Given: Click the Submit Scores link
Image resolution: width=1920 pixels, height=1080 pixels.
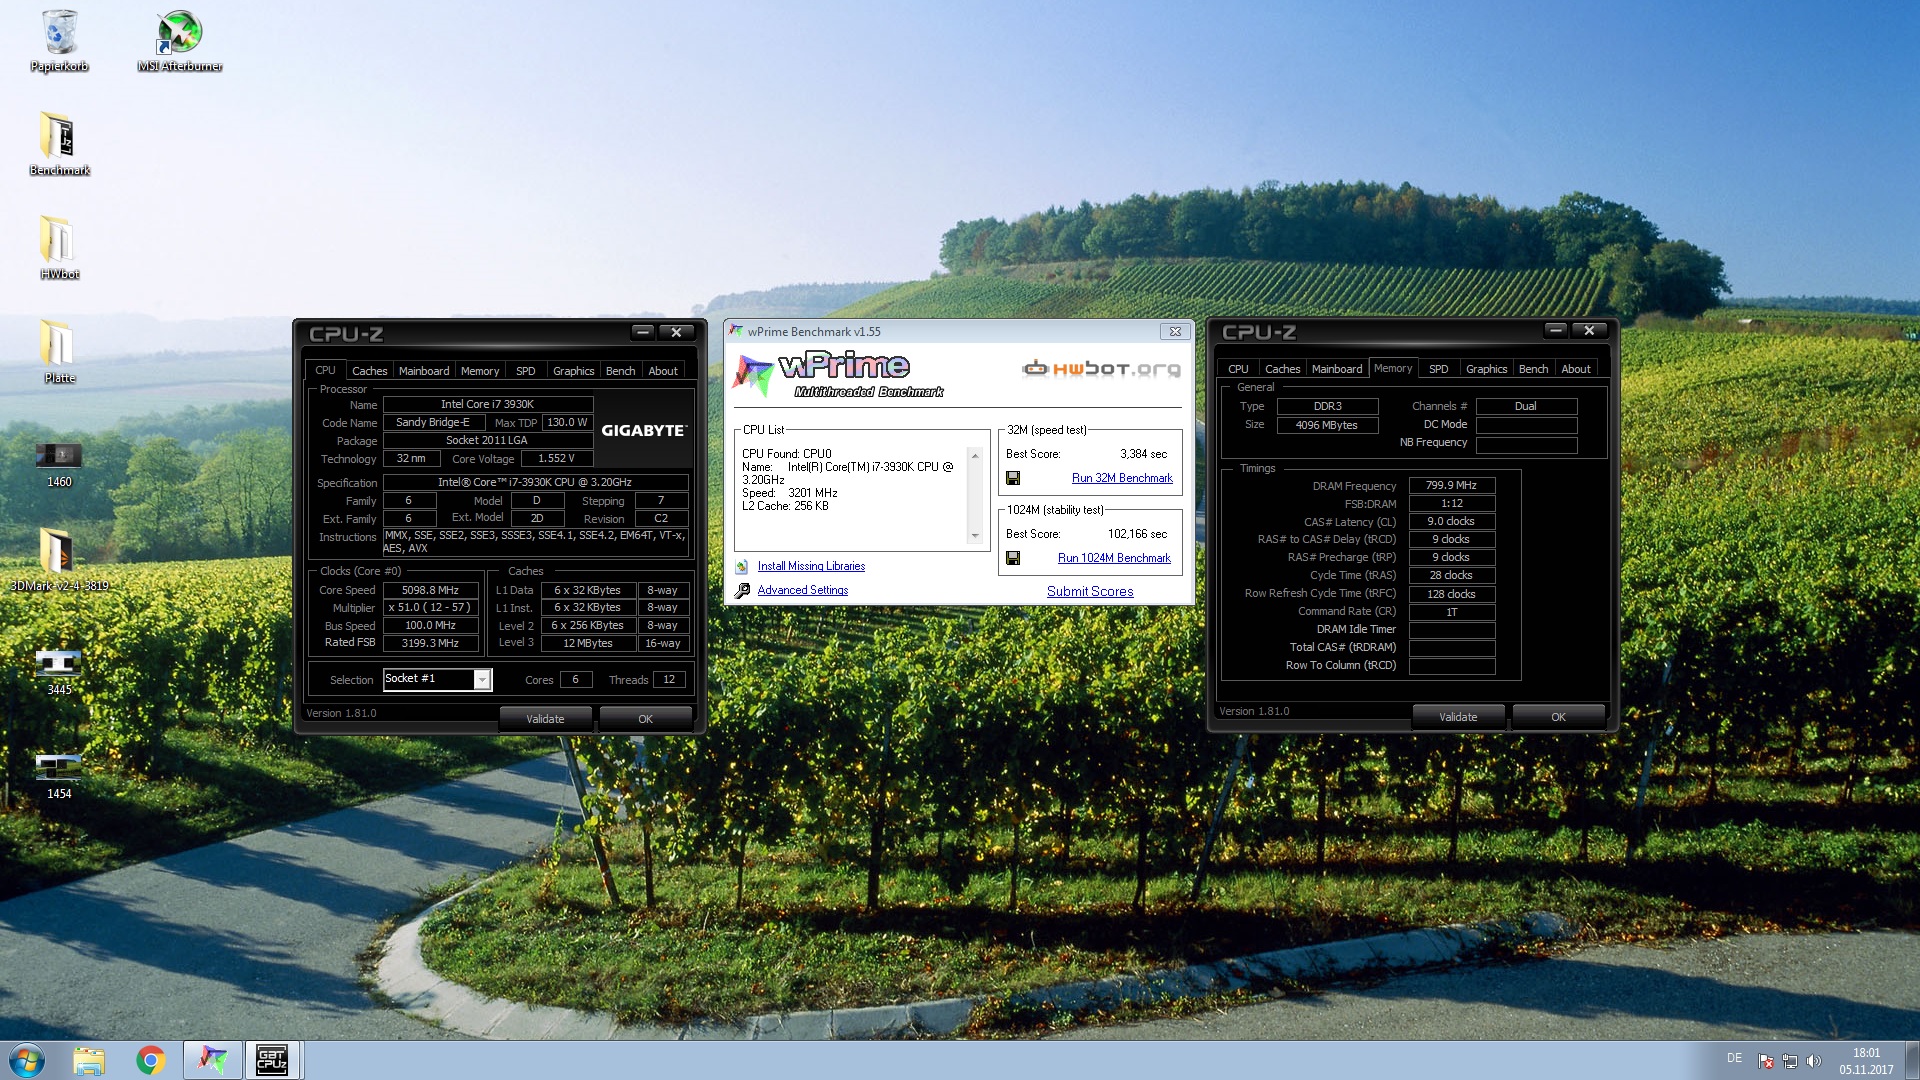Looking at the screenshot, I should [x=1090, y=592].
